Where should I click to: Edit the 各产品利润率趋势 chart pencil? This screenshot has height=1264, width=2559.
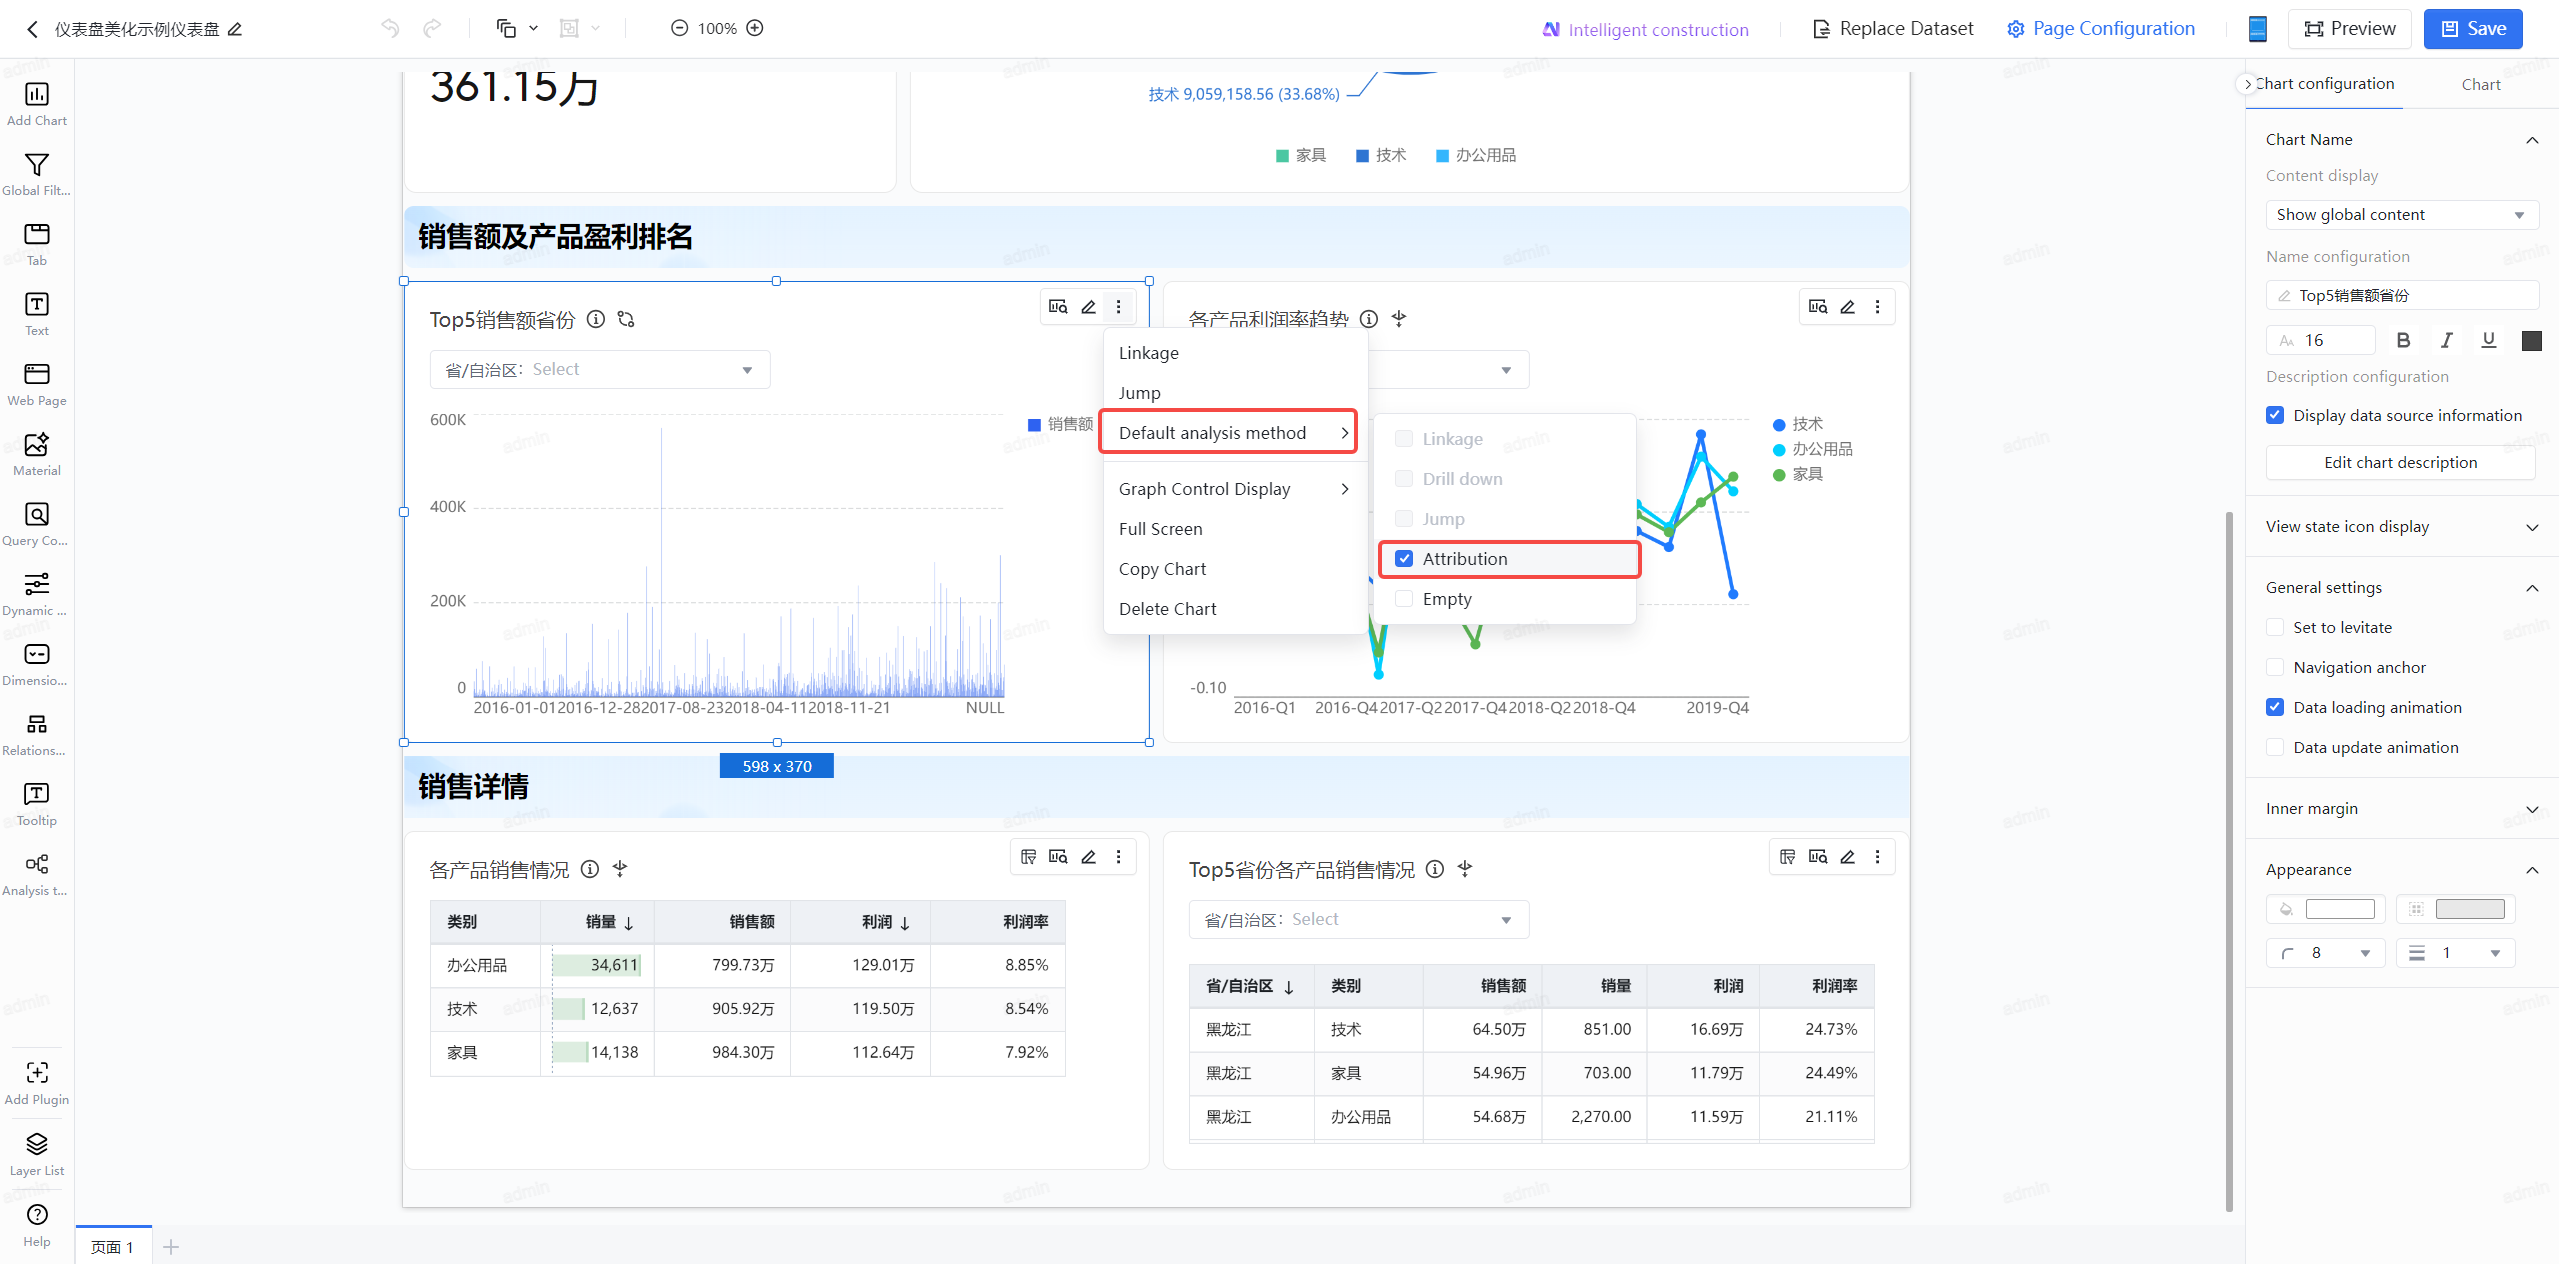pyautogui.click(x=1847, y=307)
